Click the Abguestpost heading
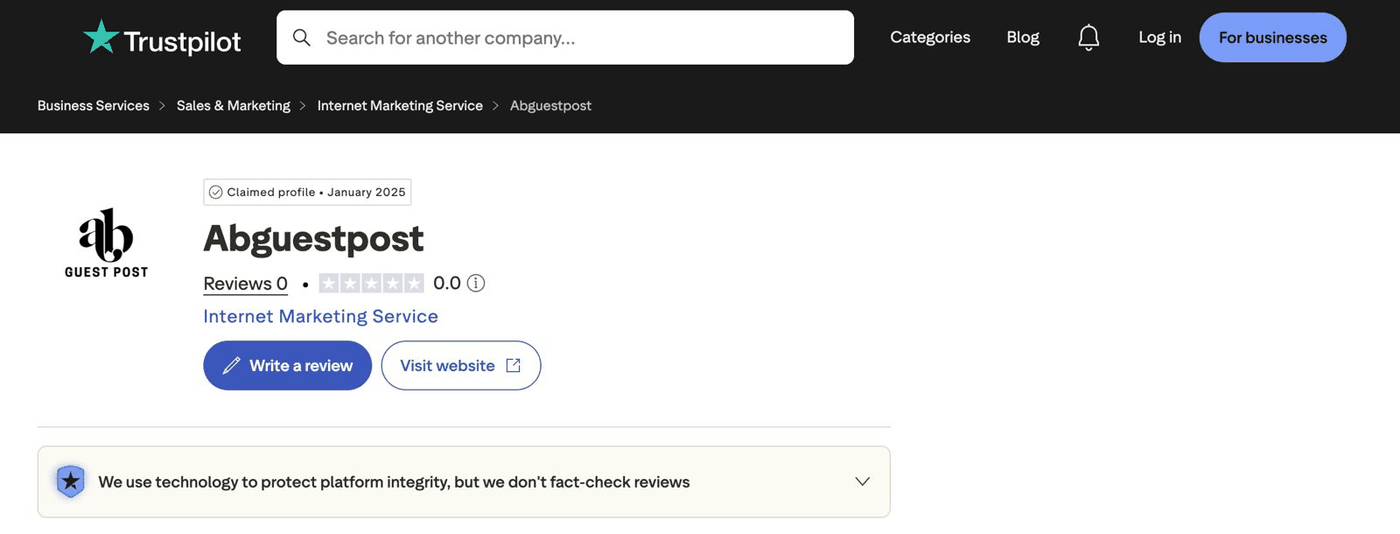 314,239
